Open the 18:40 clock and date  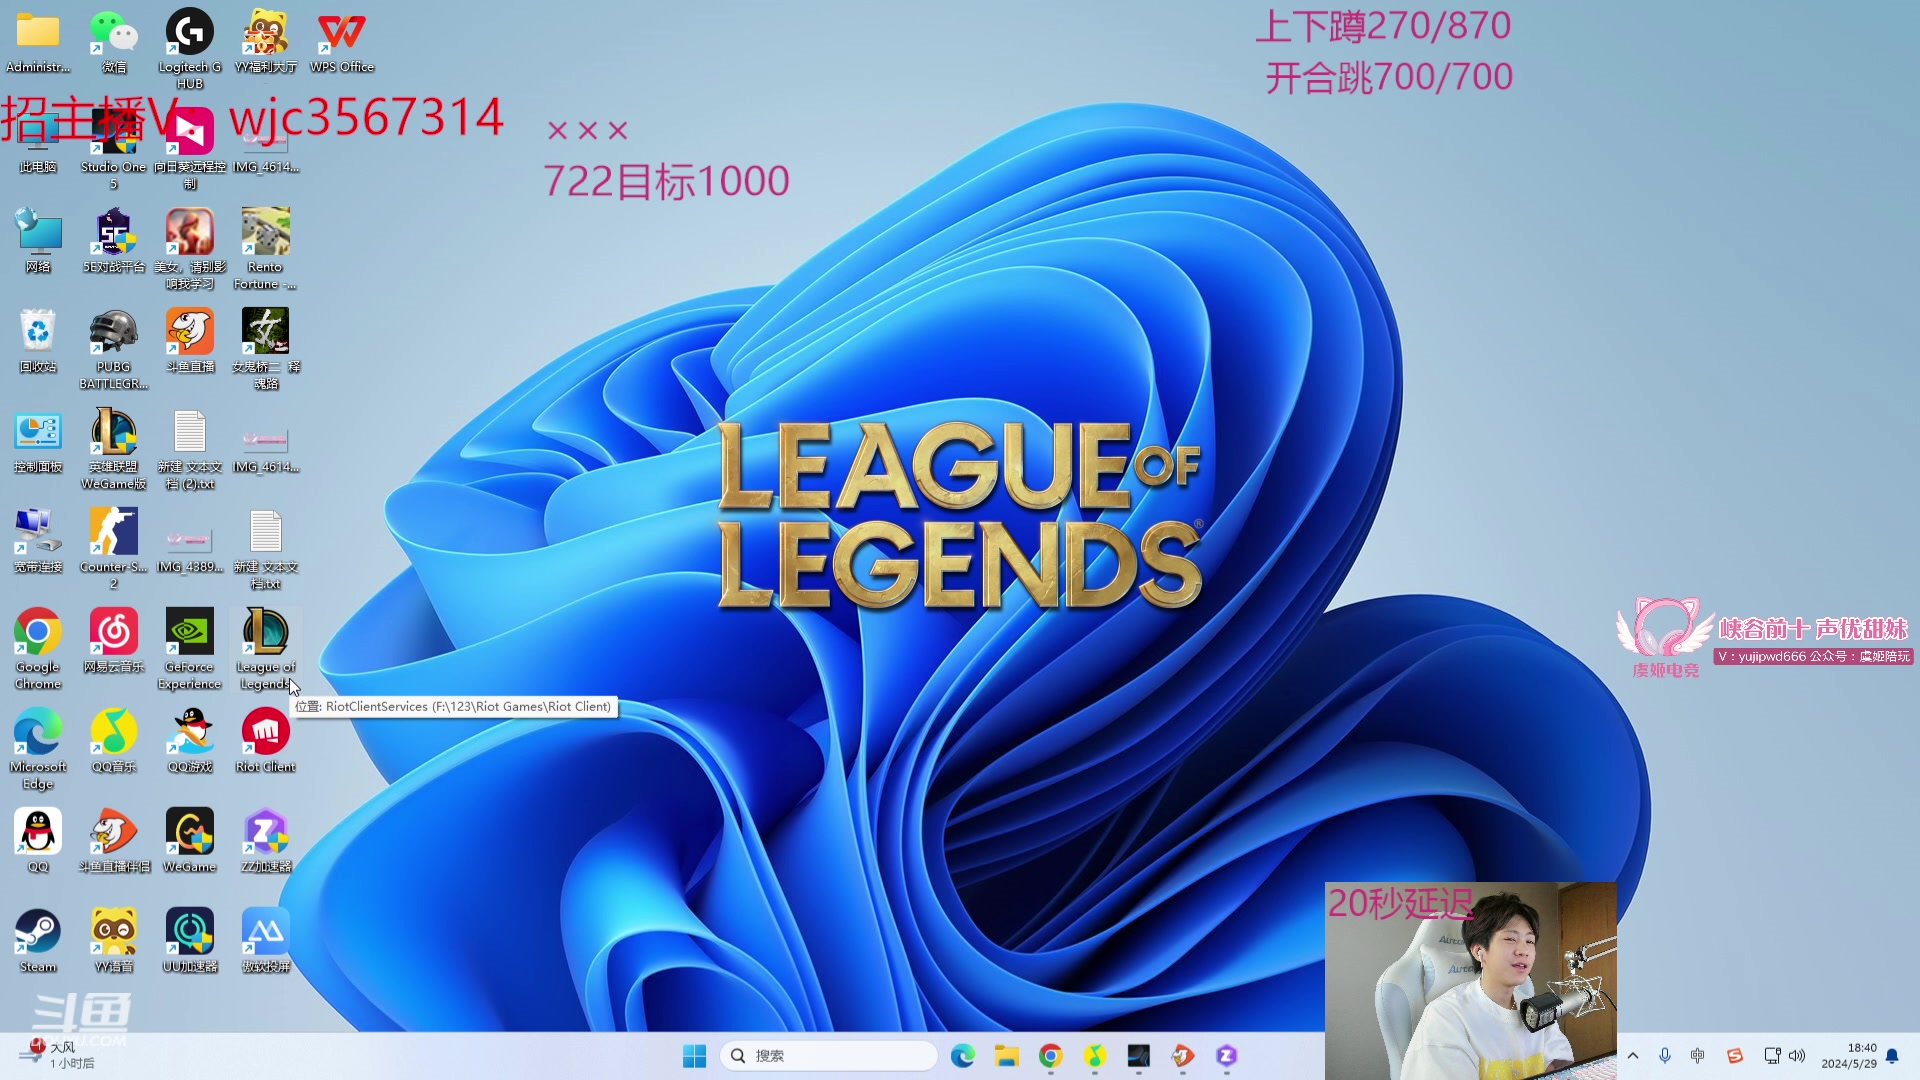1849,1056
